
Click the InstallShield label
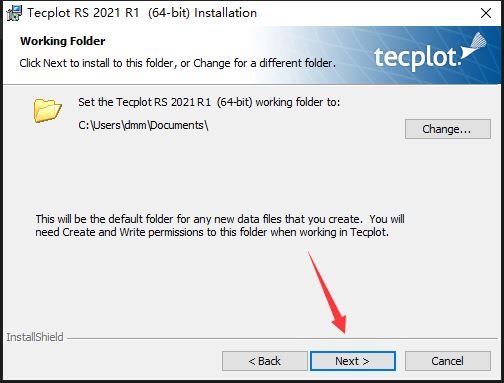point(35,337)
